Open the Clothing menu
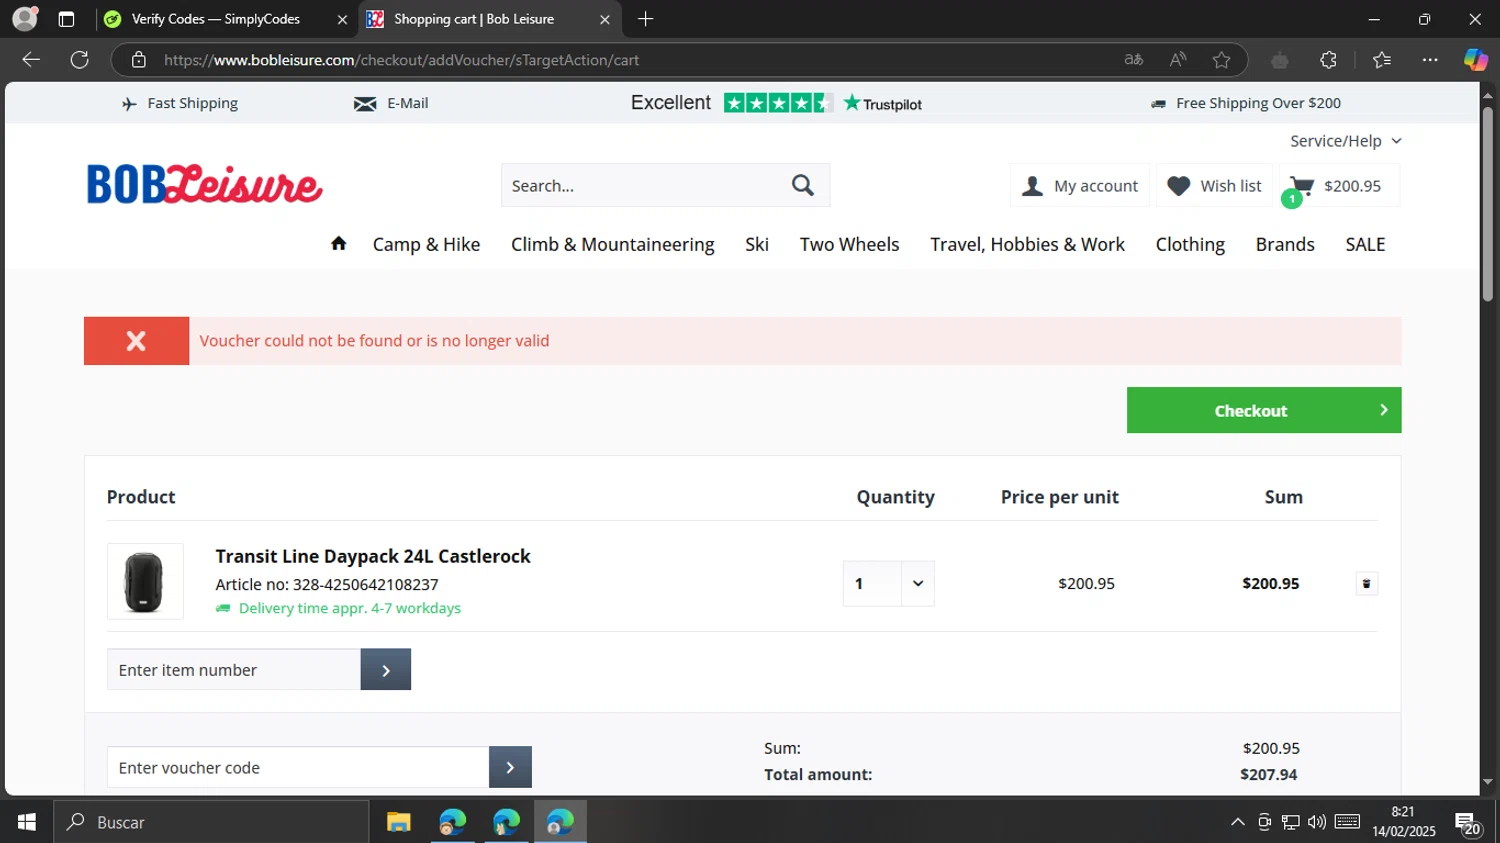This screenshot has height=843, width=1500. pos(1190,245)
